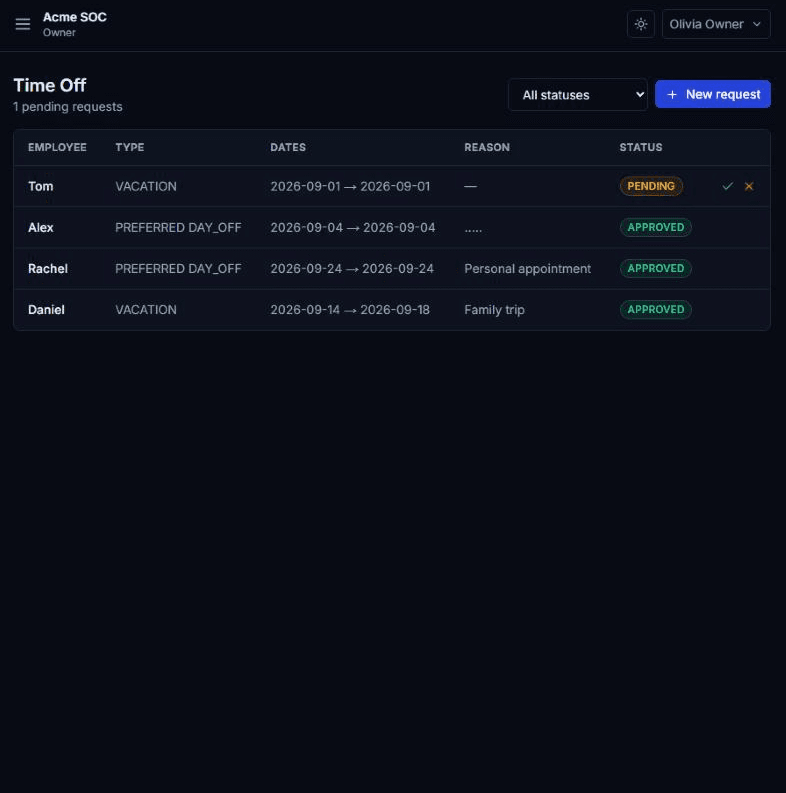786x793 pixels.
Task: Approve Tom's pending request checkmark
Action: (x=727, y=186)
